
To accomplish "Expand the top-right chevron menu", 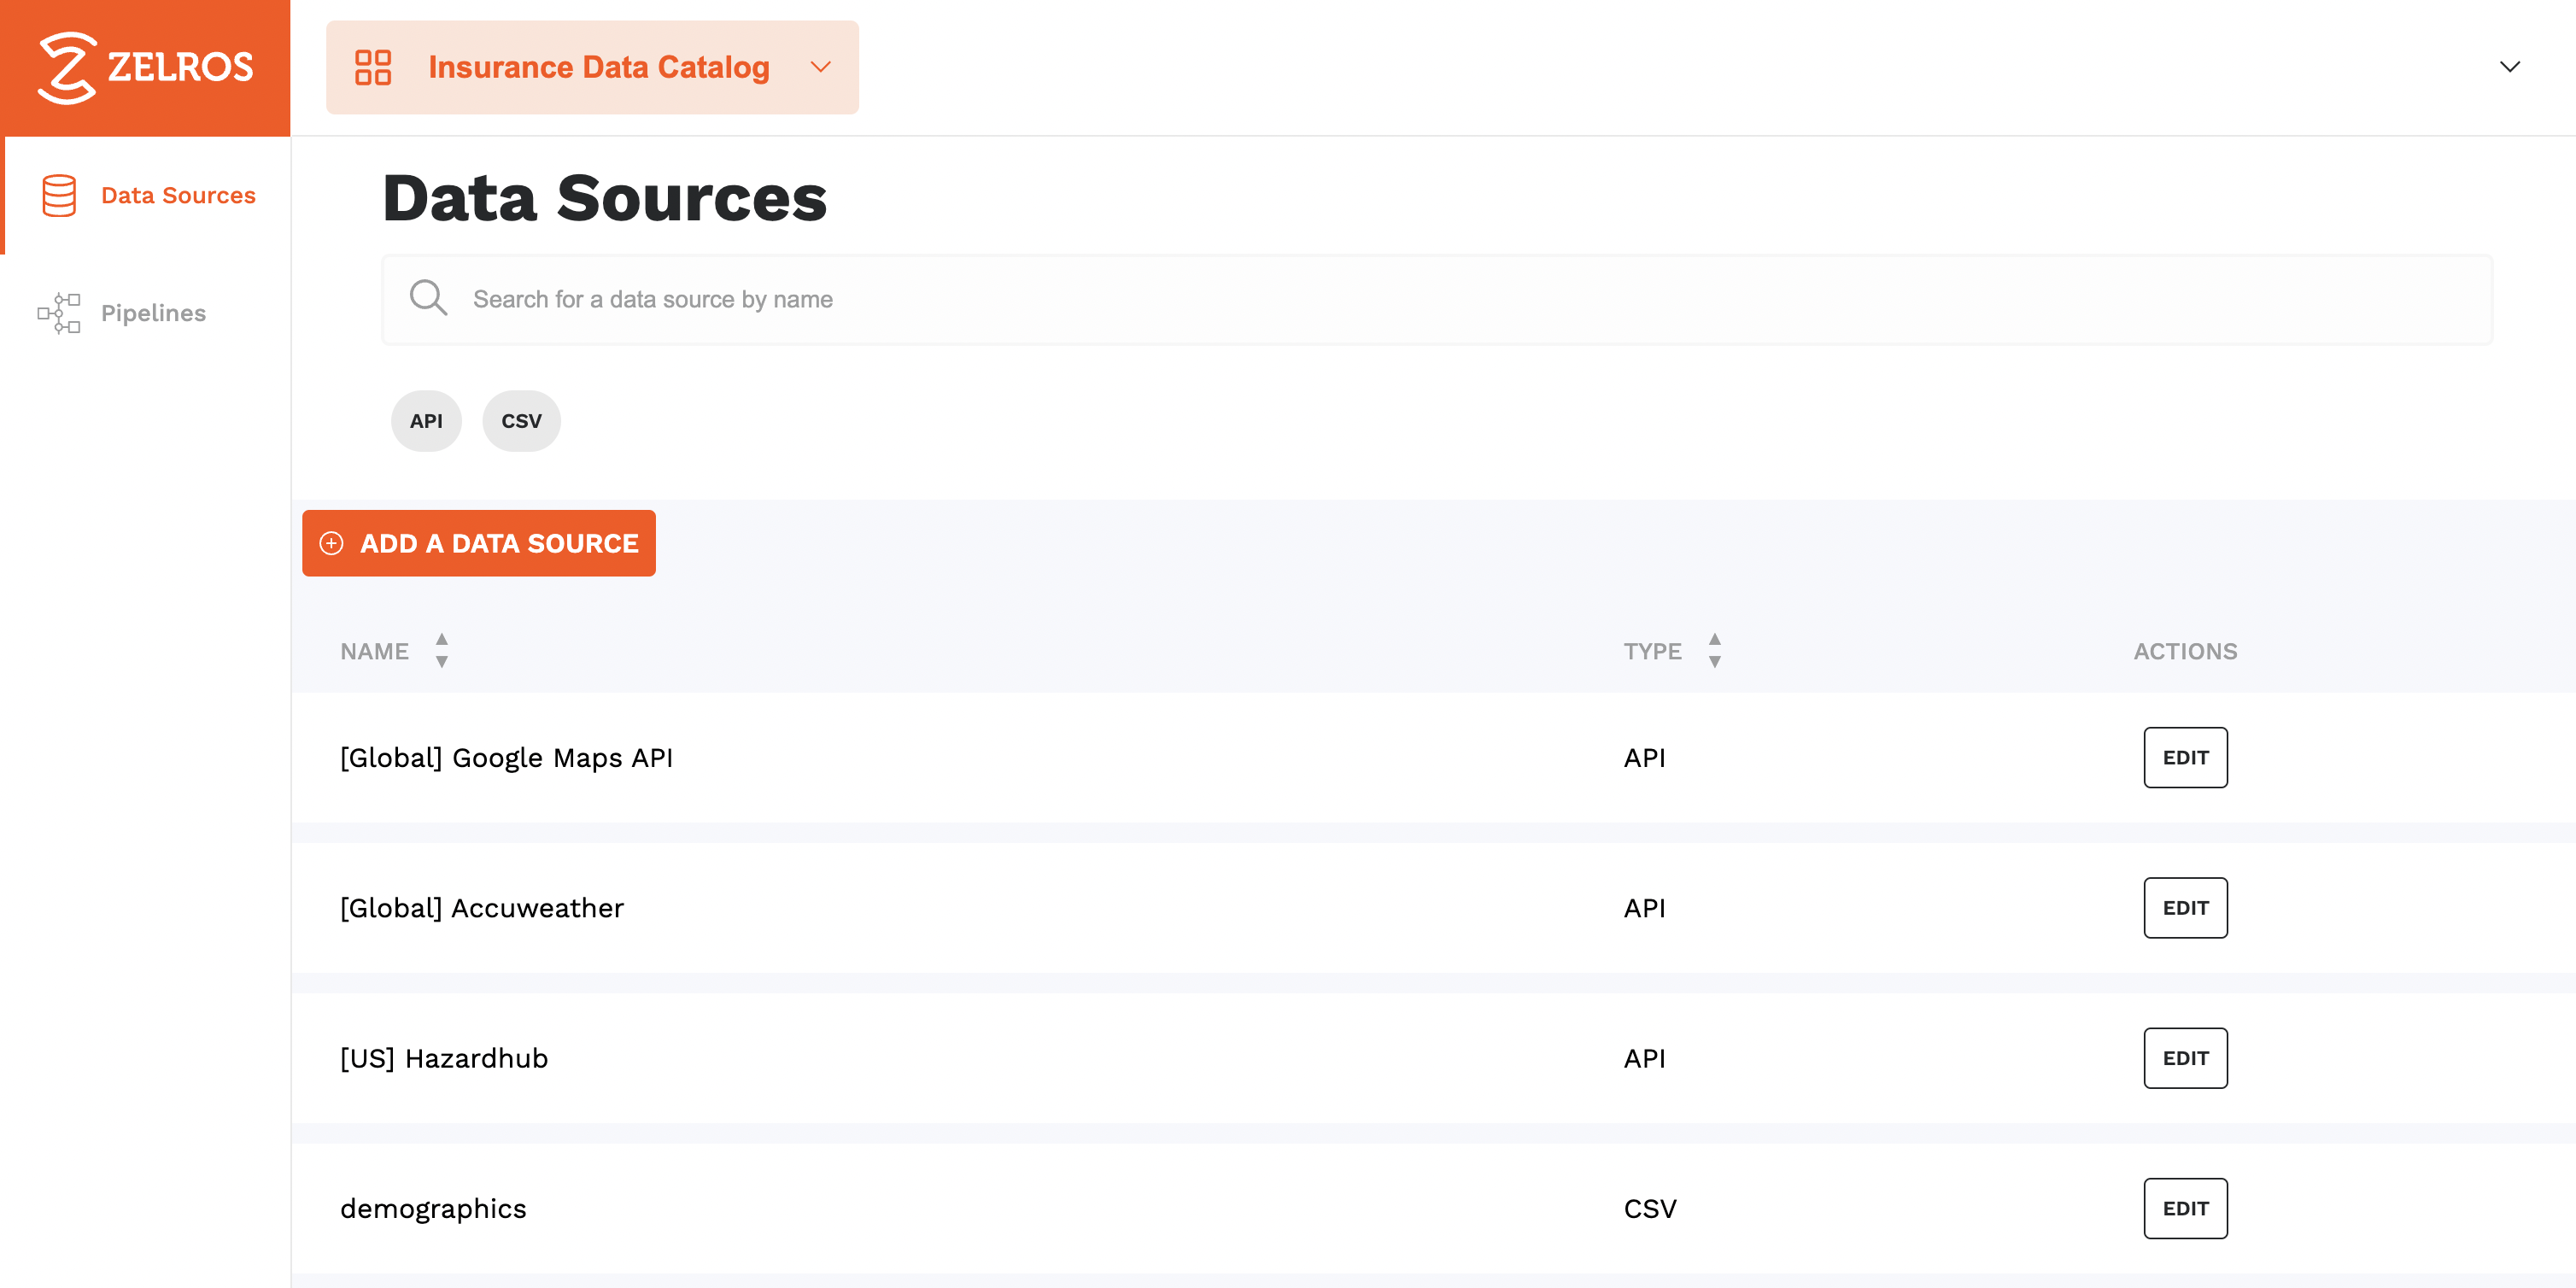I will tap(2510, 67).
